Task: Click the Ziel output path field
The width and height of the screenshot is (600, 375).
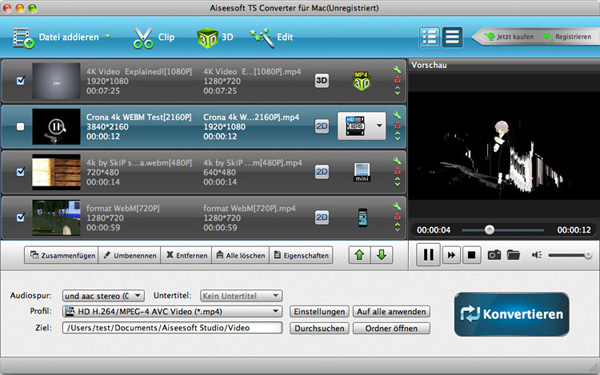Action: click(172, 328)
